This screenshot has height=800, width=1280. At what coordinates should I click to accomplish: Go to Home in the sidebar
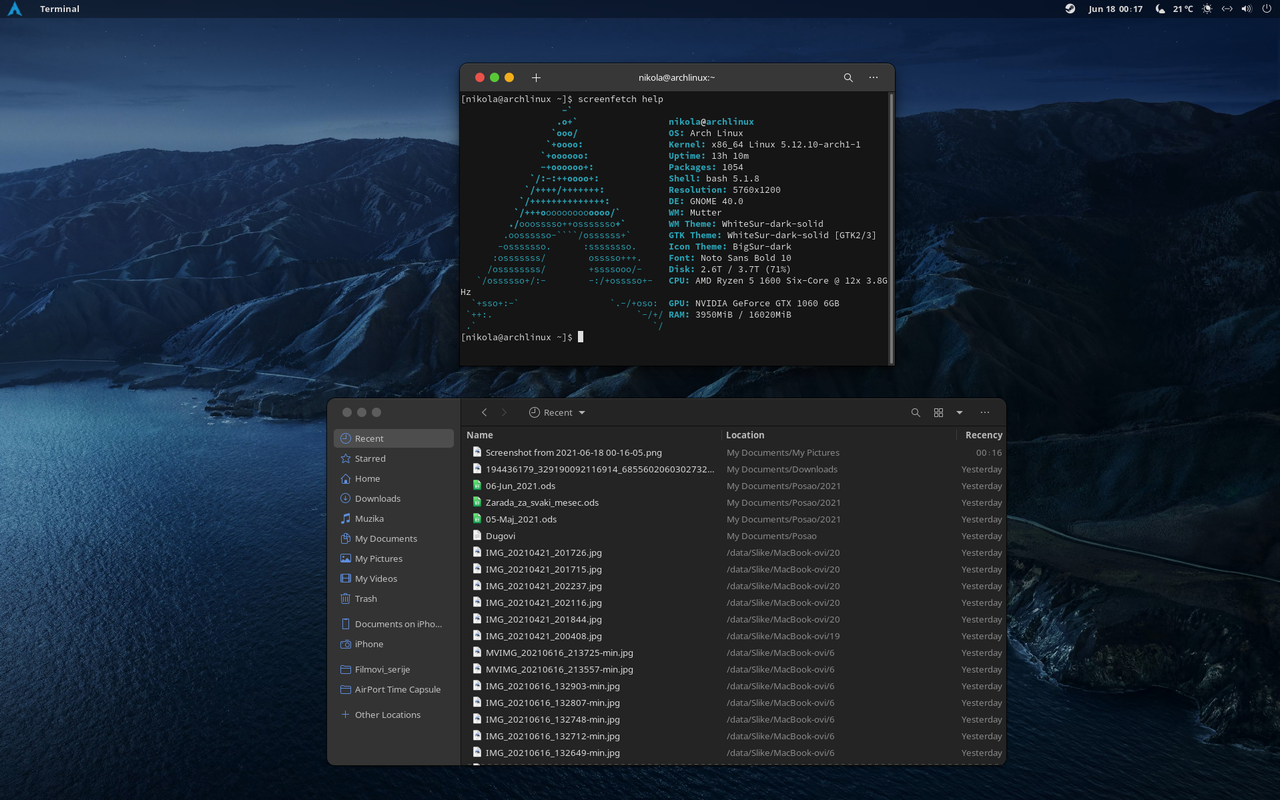coord(394,478)
